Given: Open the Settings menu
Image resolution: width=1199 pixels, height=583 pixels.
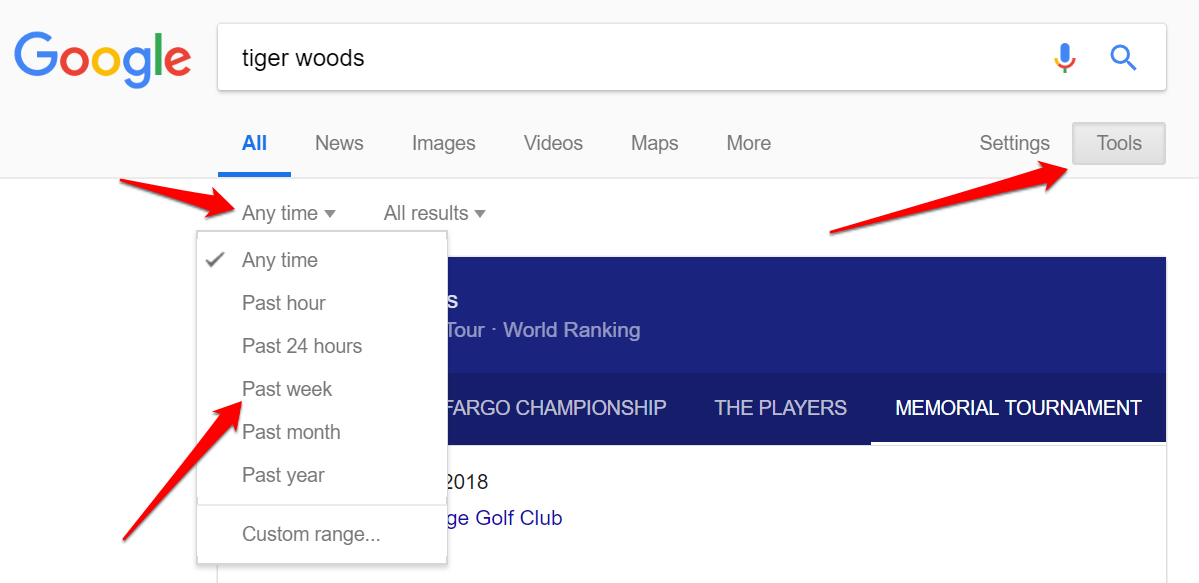Looking at the screenshot, I should point(1013,143).
